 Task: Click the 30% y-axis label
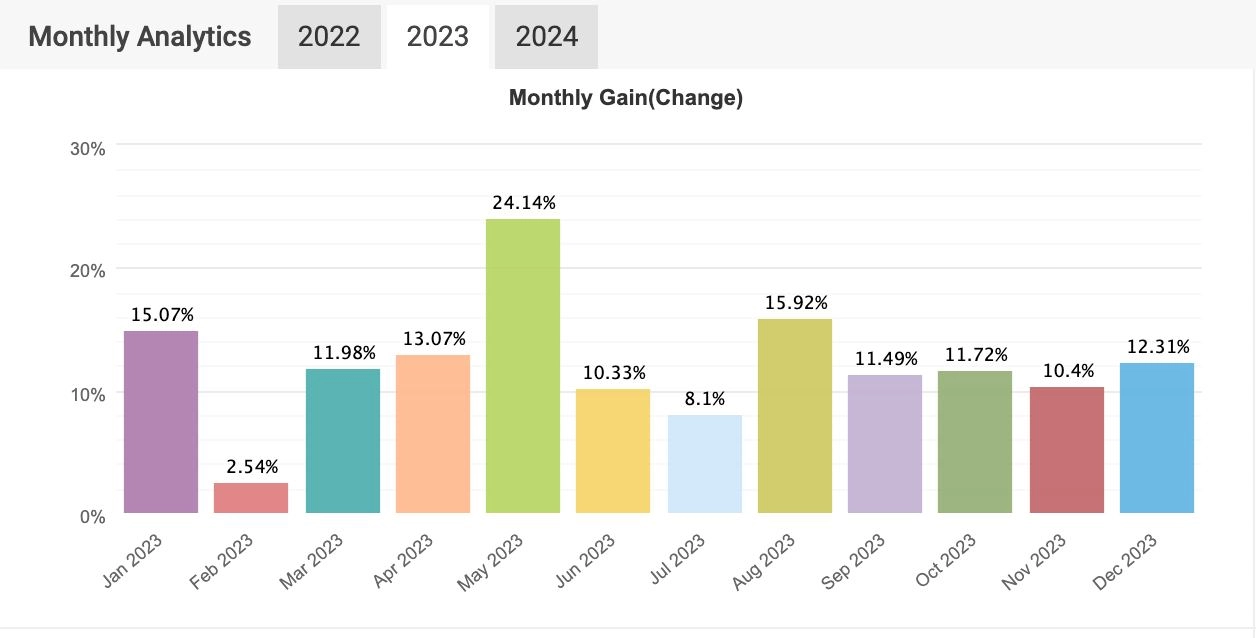coord(88,149)
